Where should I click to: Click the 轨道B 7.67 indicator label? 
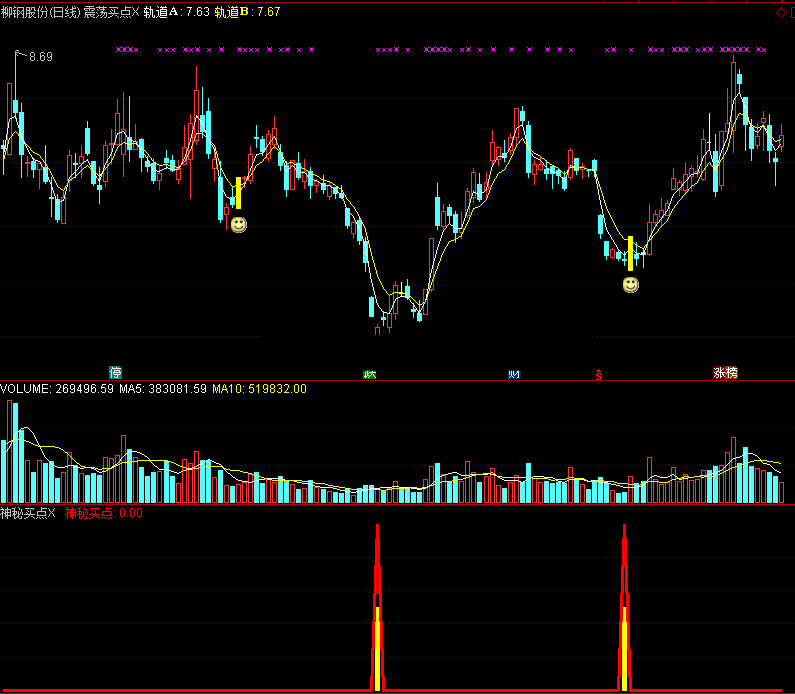247,13
